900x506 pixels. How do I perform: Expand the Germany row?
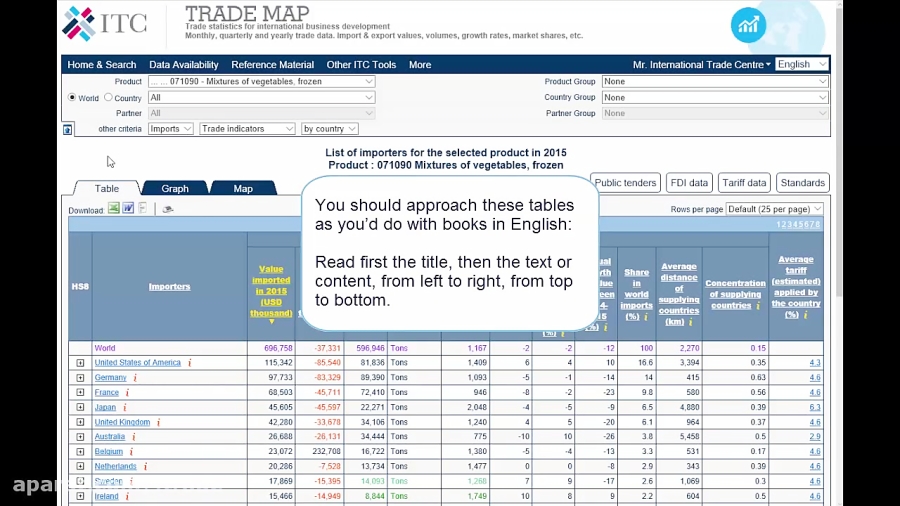pos(80,378)
